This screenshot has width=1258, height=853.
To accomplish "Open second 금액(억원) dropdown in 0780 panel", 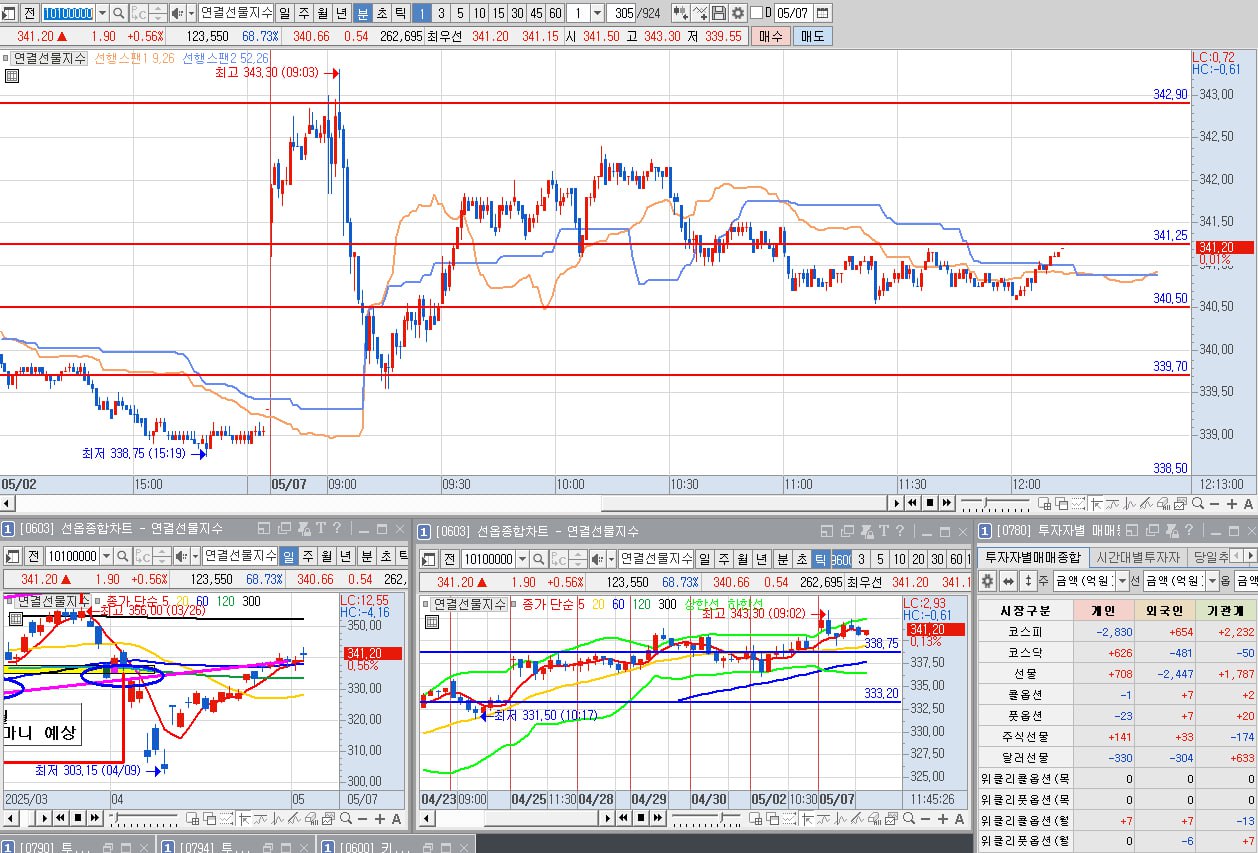I will 1212,581.
